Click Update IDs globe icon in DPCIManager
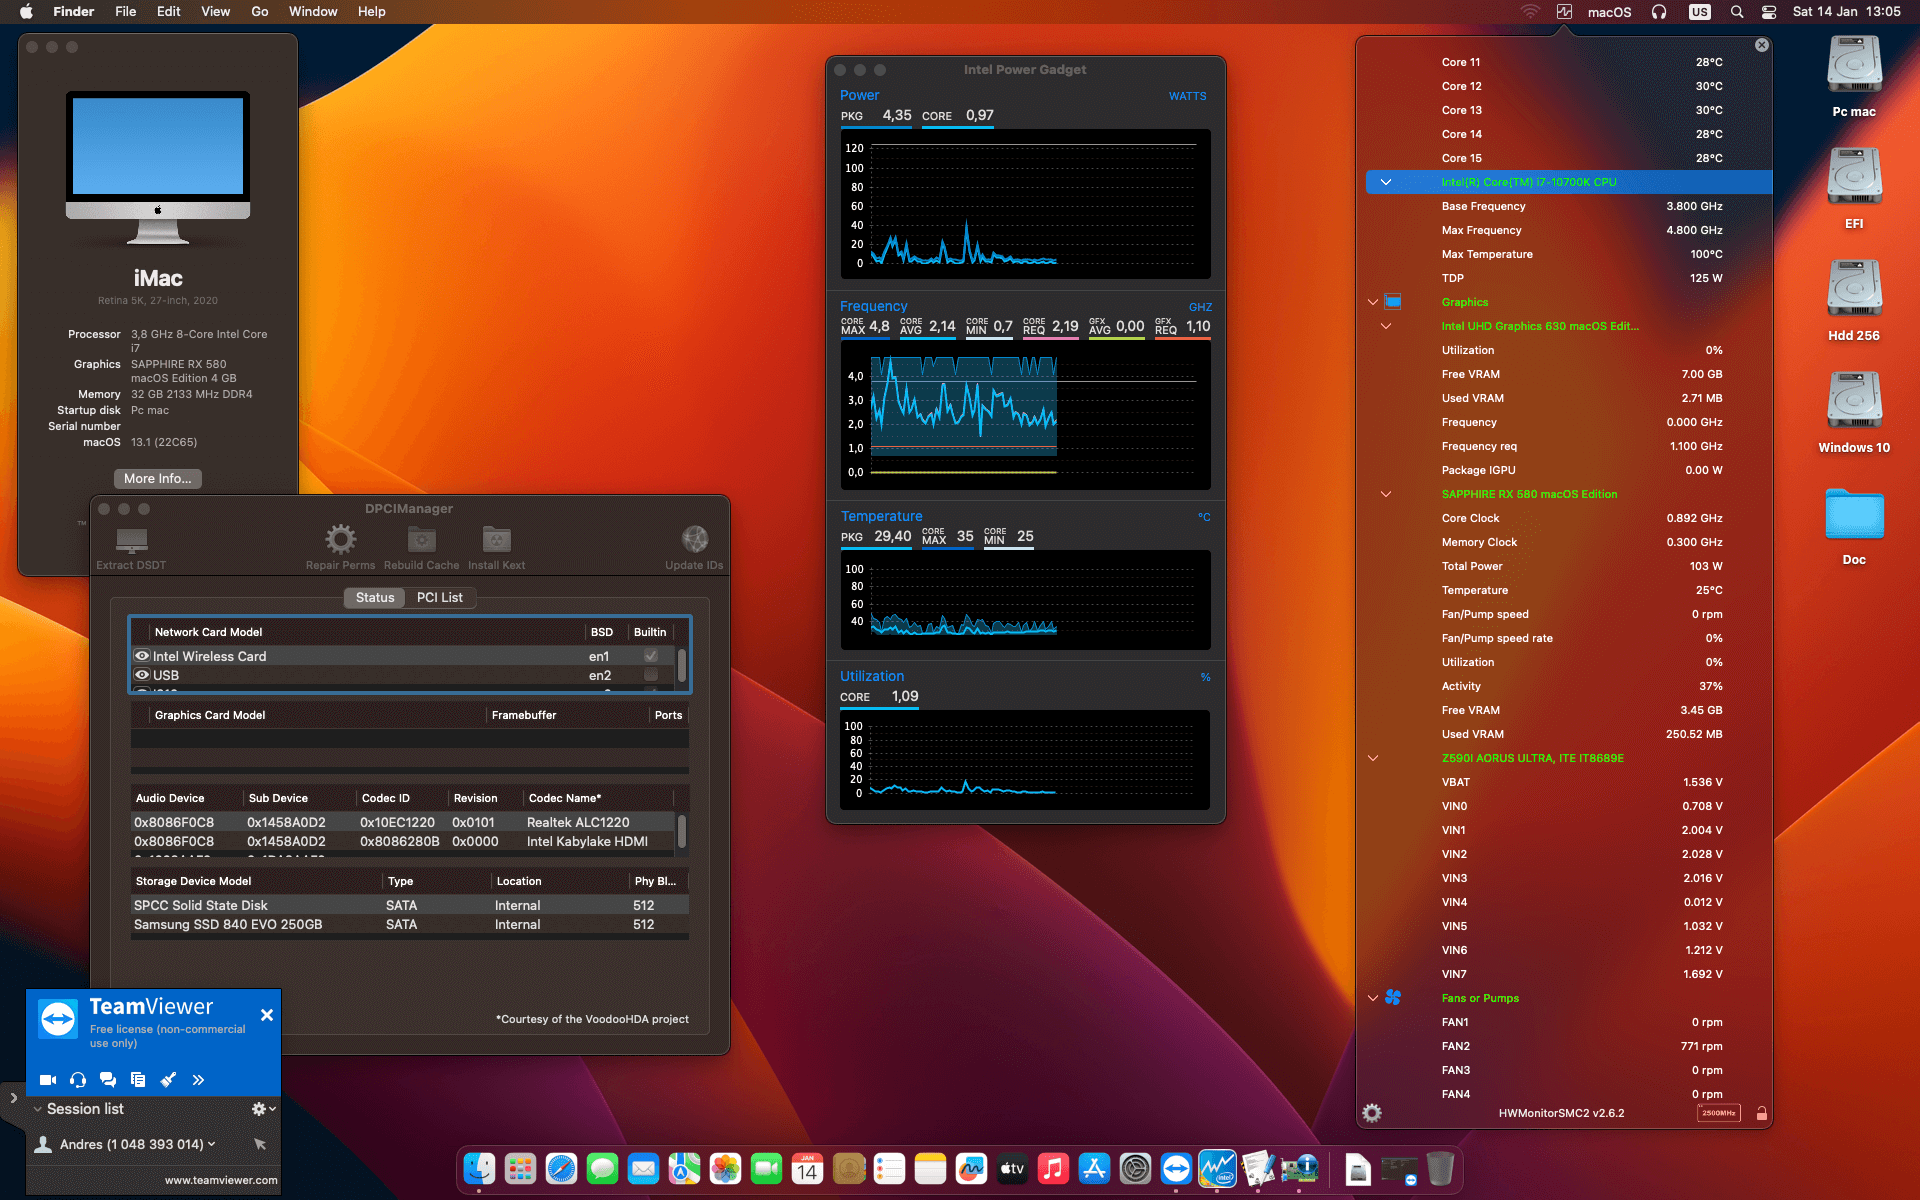This screenshot has width=1920, height=1200. click(694, 540)
